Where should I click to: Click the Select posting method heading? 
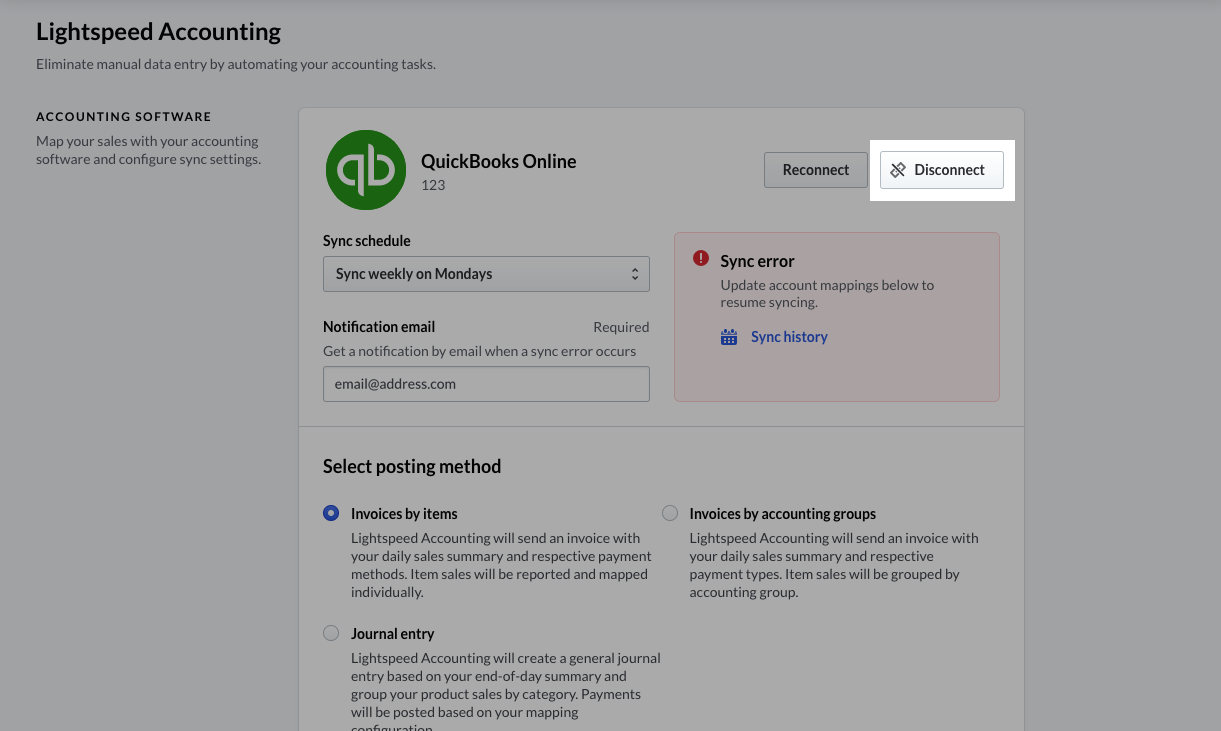(x=412, y=466)
